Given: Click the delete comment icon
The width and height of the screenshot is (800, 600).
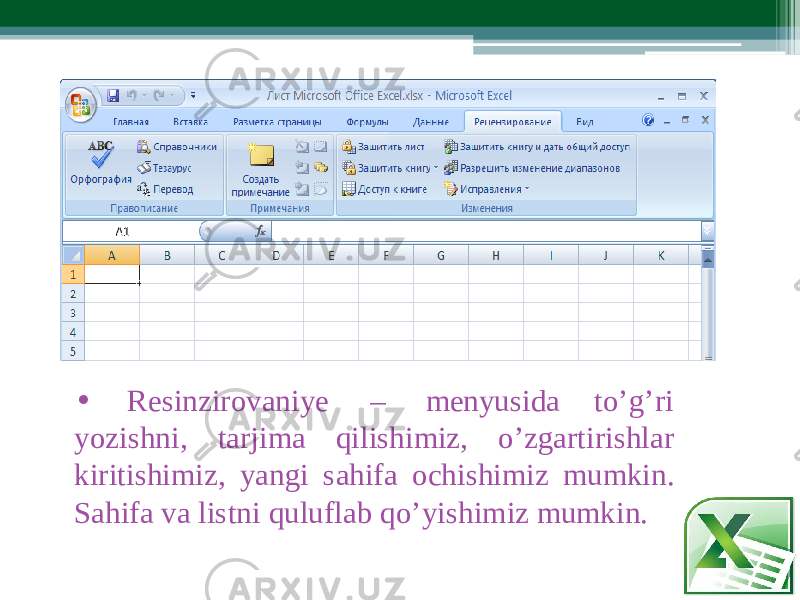Looking at the screenshot, I should pyautogui.click(x=302, y=147).
